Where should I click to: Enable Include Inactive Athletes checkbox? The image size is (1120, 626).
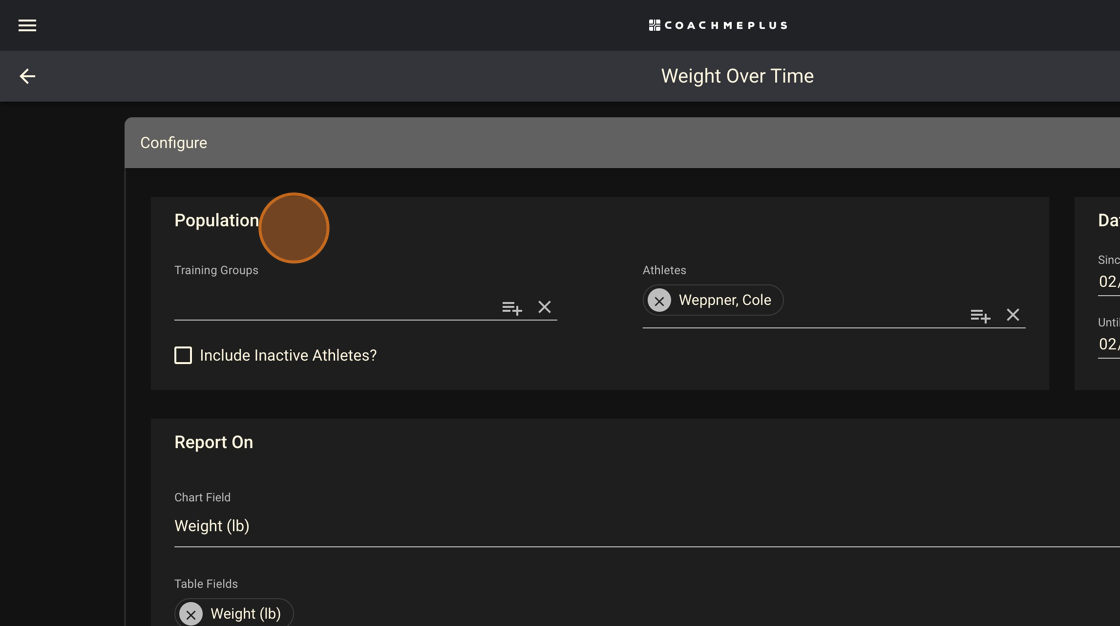(183, 355)
